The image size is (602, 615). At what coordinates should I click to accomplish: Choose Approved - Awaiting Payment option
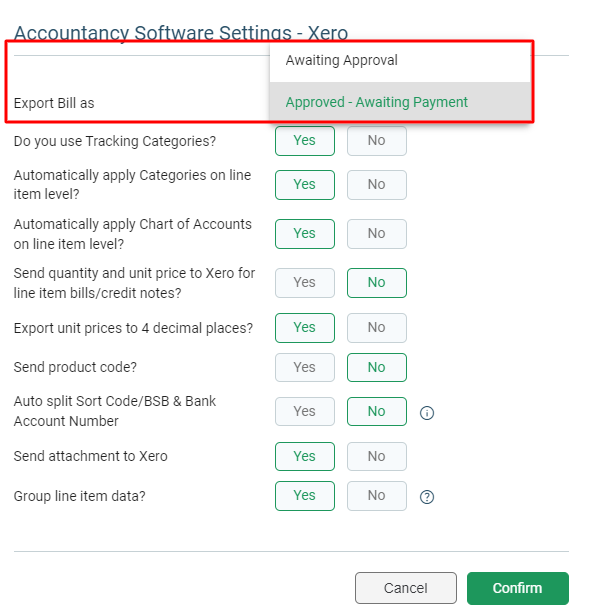[400, 102]
